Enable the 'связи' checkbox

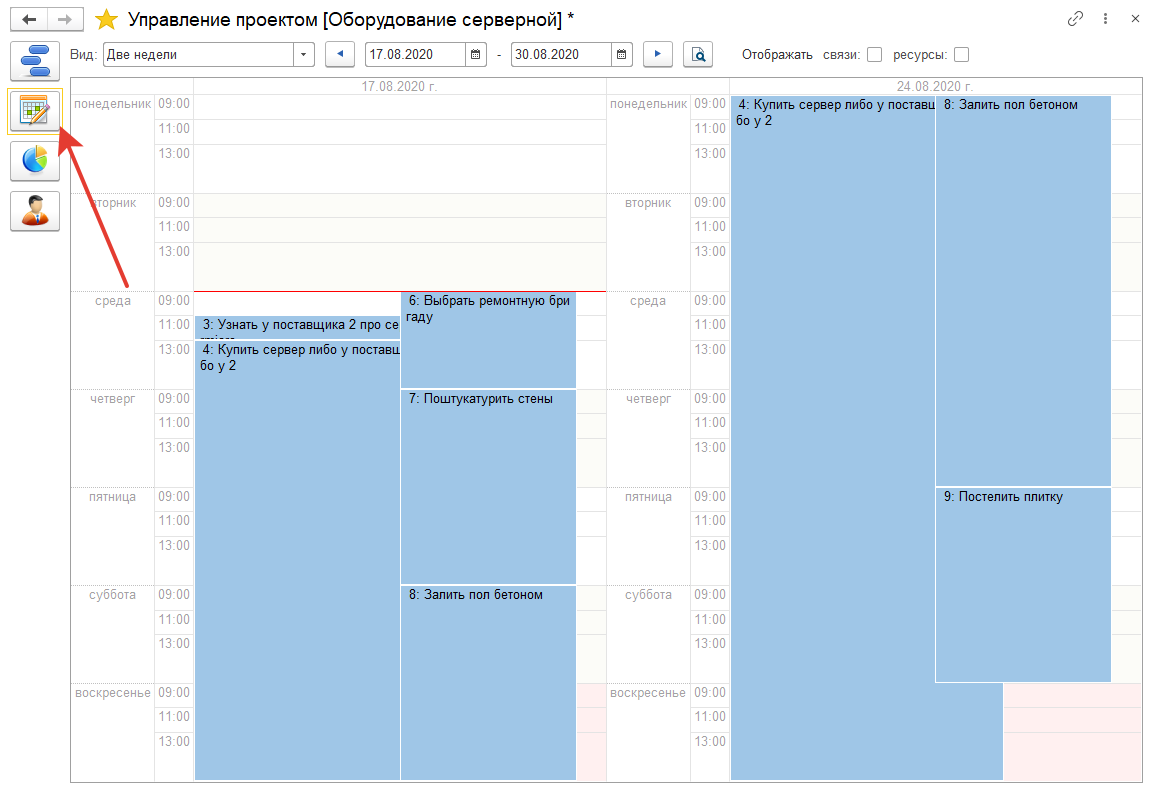click(x=874, y=55)
